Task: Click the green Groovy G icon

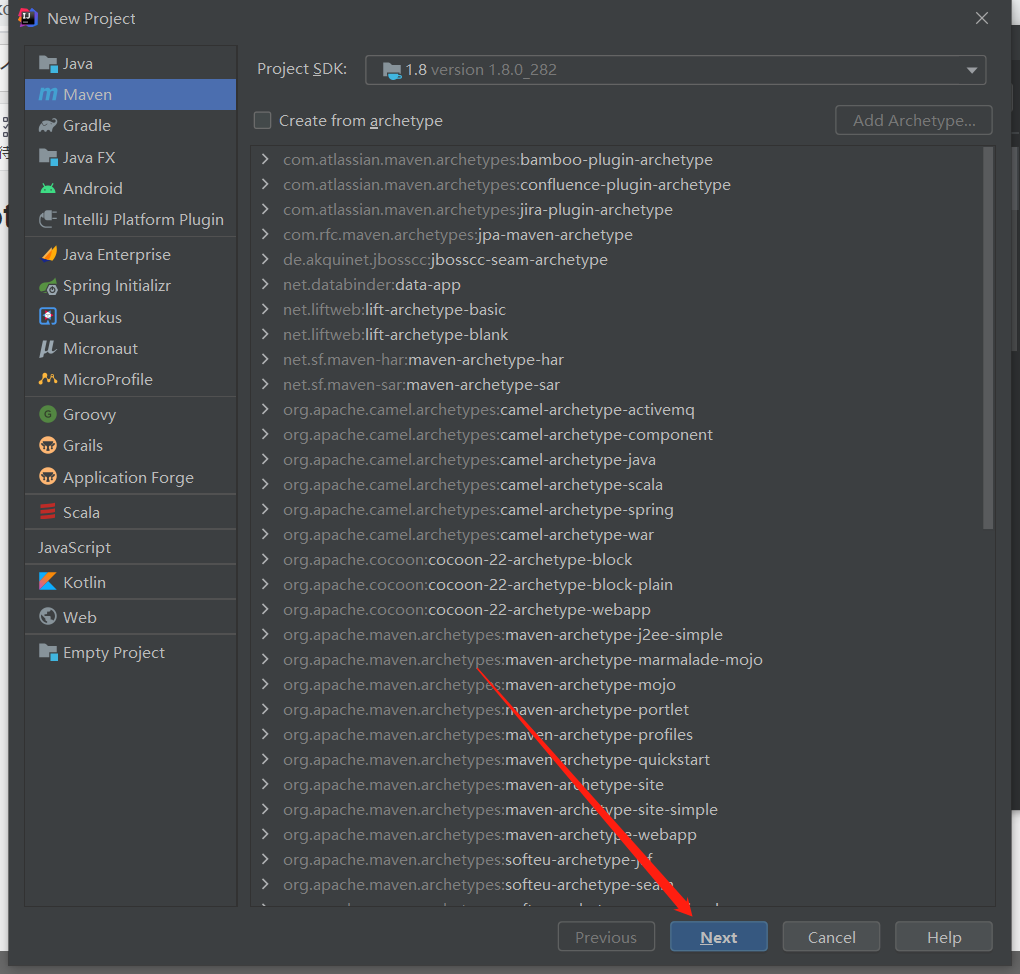Action: point(47,414)
